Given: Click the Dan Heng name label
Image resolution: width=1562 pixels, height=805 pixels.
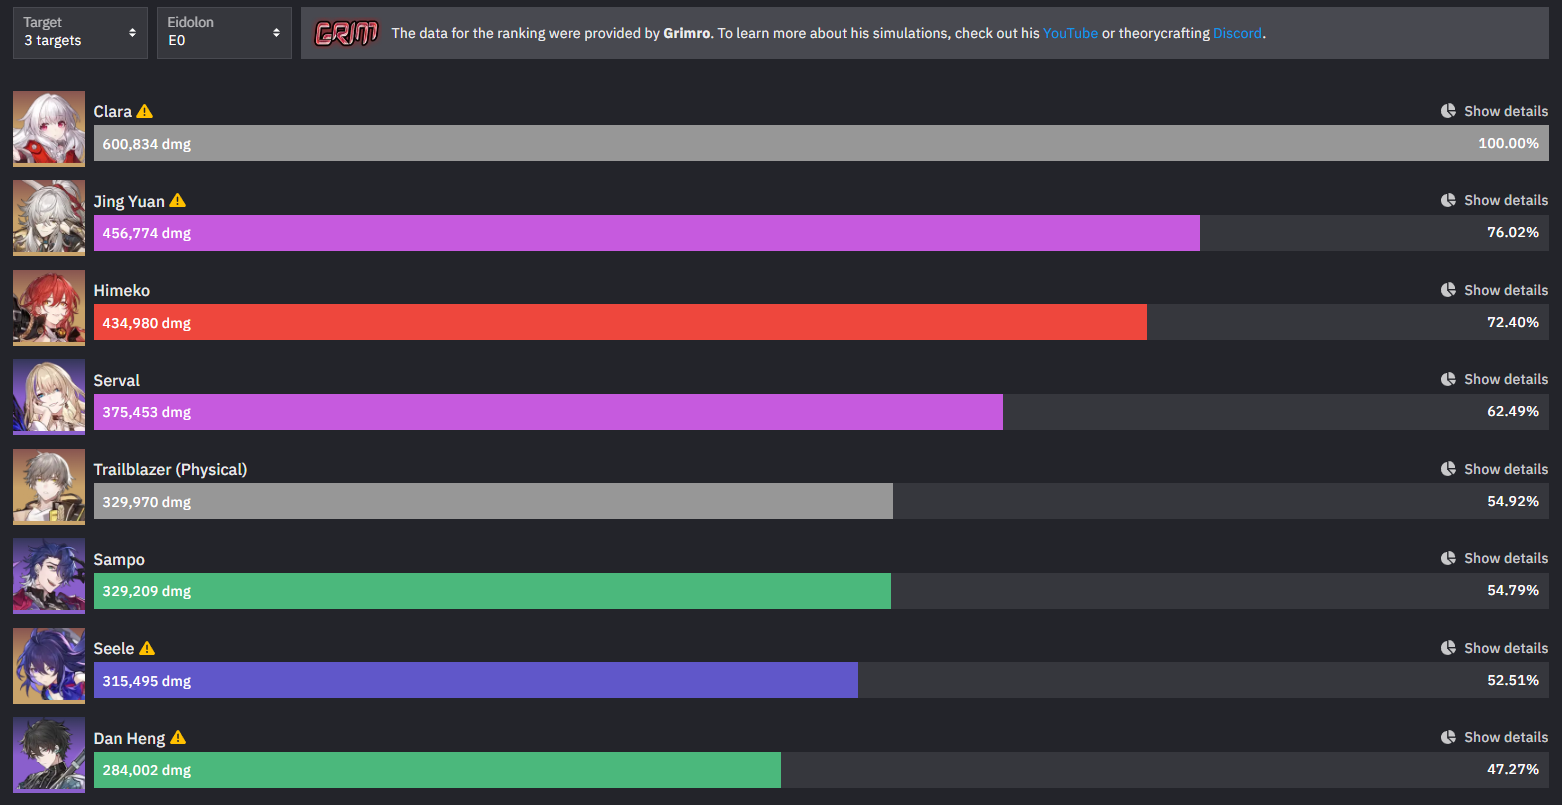Looking at the screenshot, I should pyautogui.click(x=129, y=738).
